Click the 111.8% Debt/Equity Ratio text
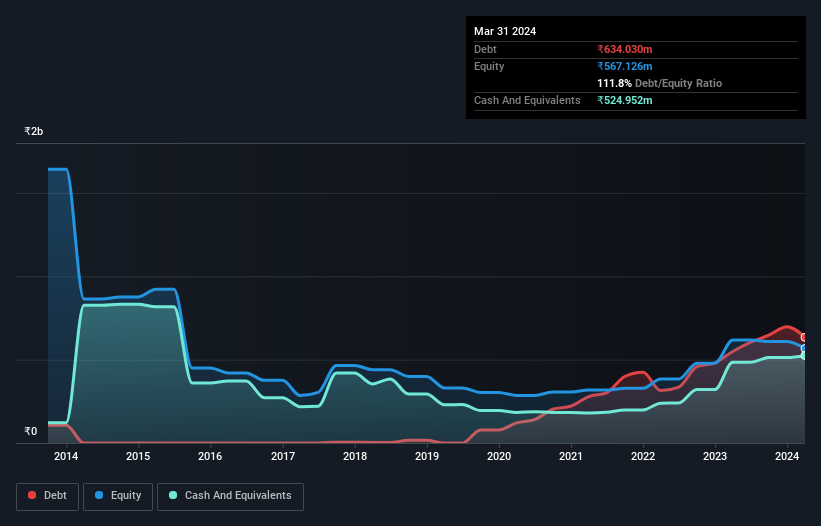This screenshot has width=821, height=526. (x=659, y=83)
